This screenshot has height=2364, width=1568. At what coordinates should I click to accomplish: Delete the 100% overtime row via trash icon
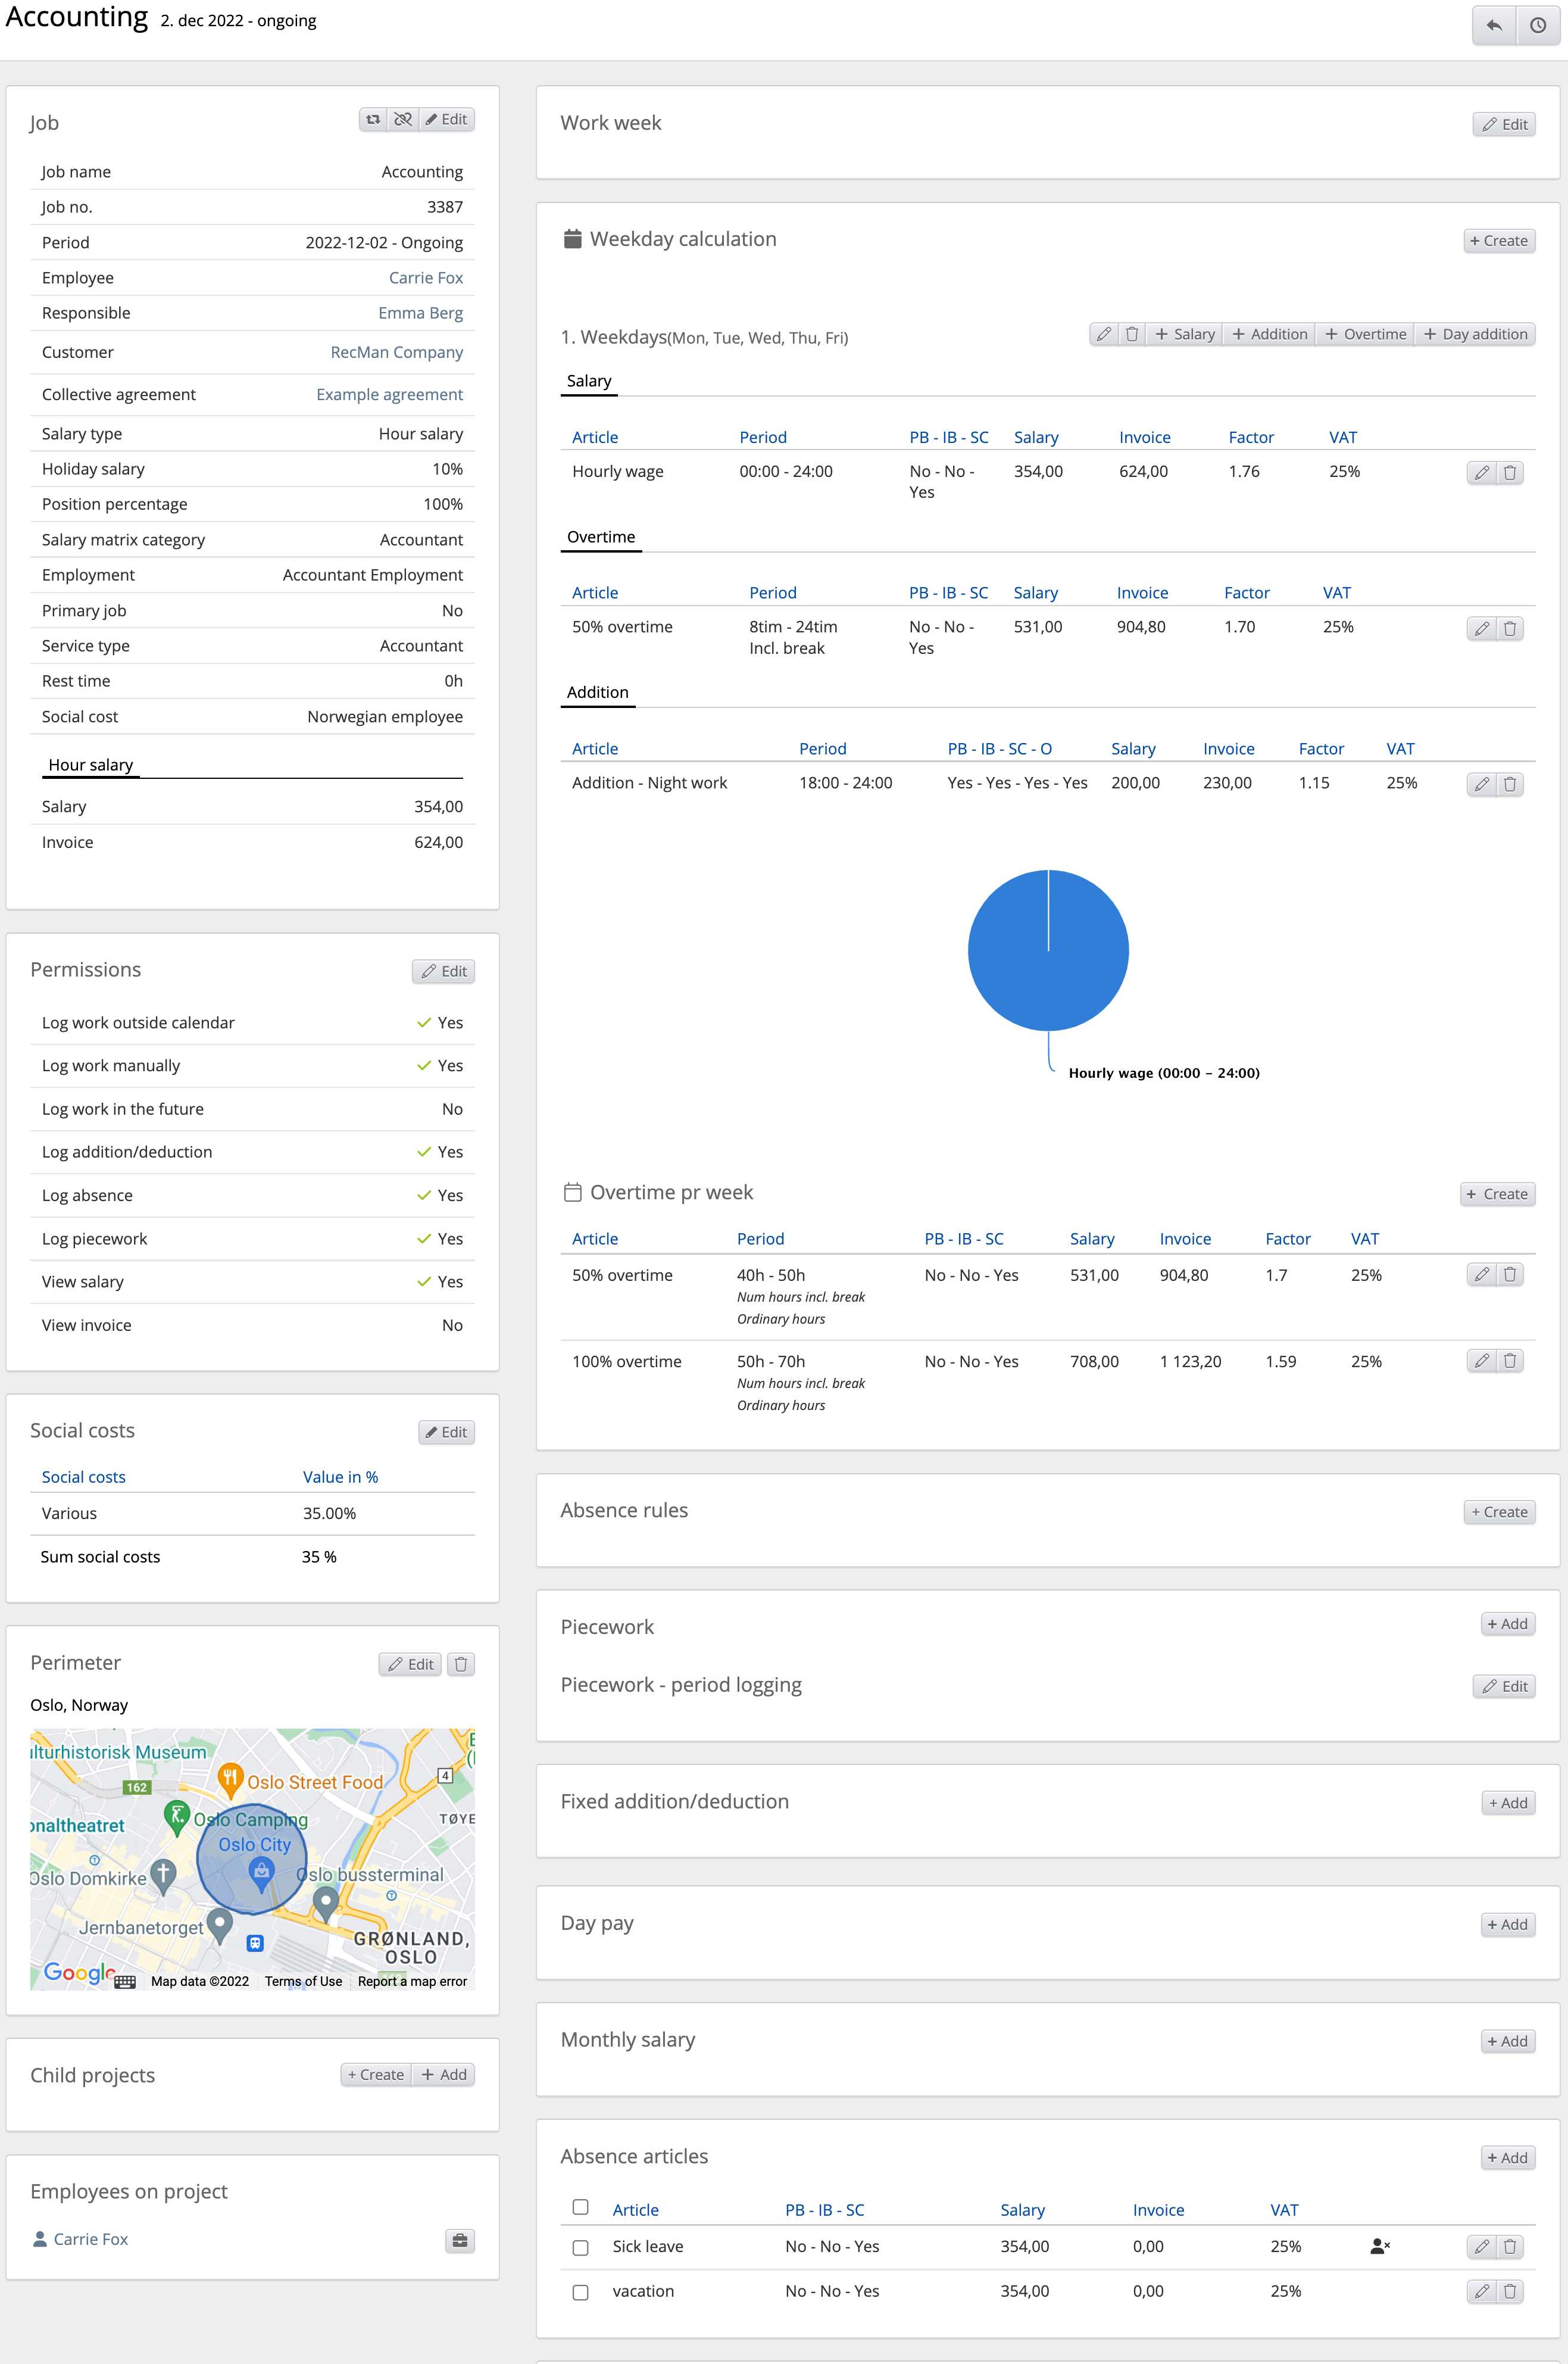click(x=1510, y=1360)
